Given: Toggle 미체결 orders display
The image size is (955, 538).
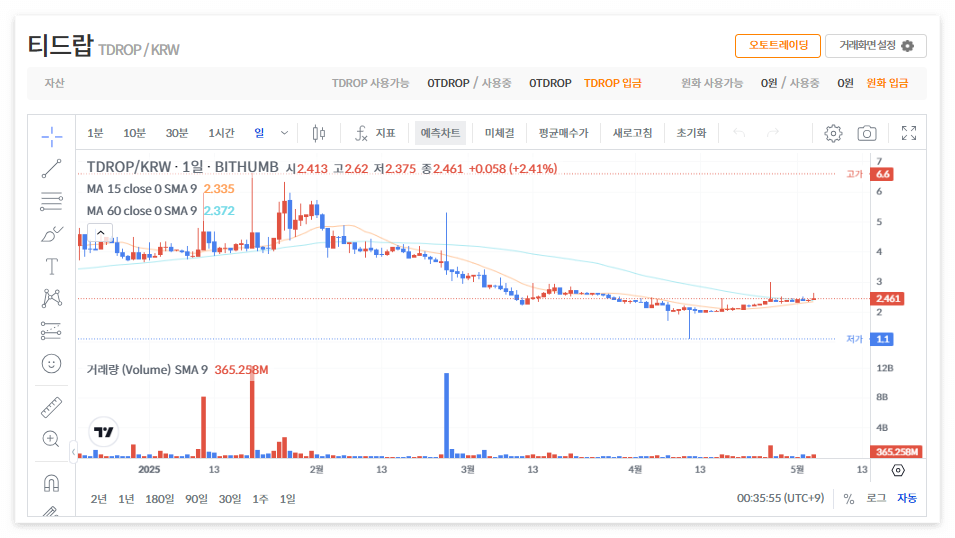Looking at the screenshot, I should (499, 133).
